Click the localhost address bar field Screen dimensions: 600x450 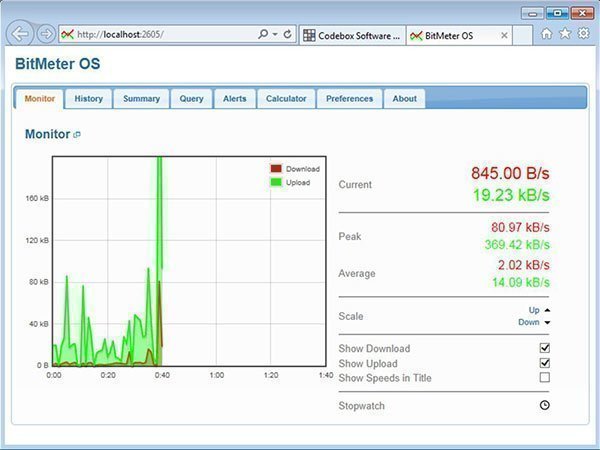click(x=160, y=34)
